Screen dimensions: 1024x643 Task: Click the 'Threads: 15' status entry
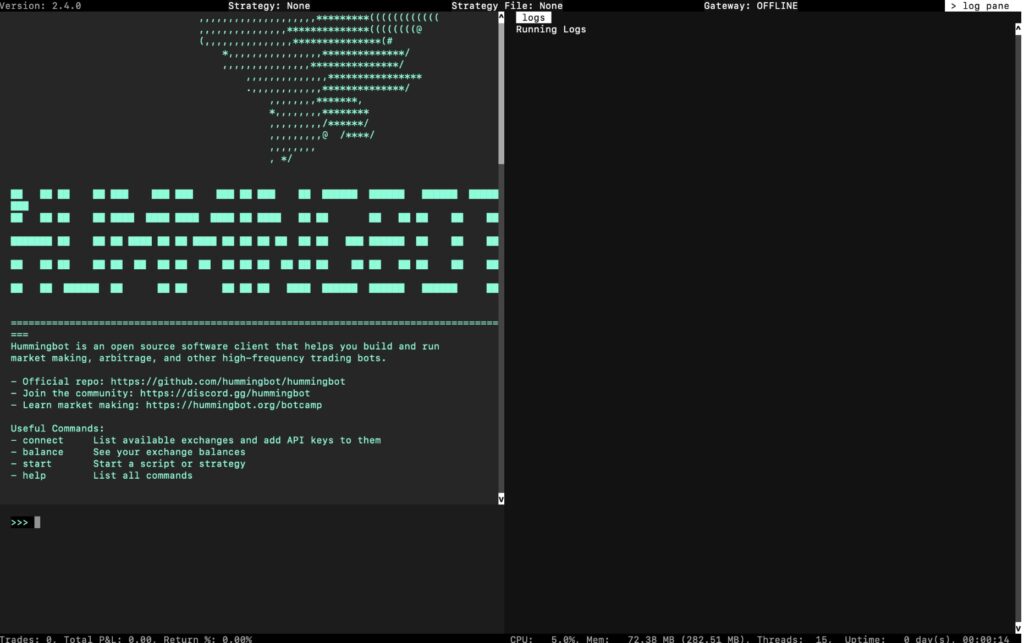click(793, 639)
